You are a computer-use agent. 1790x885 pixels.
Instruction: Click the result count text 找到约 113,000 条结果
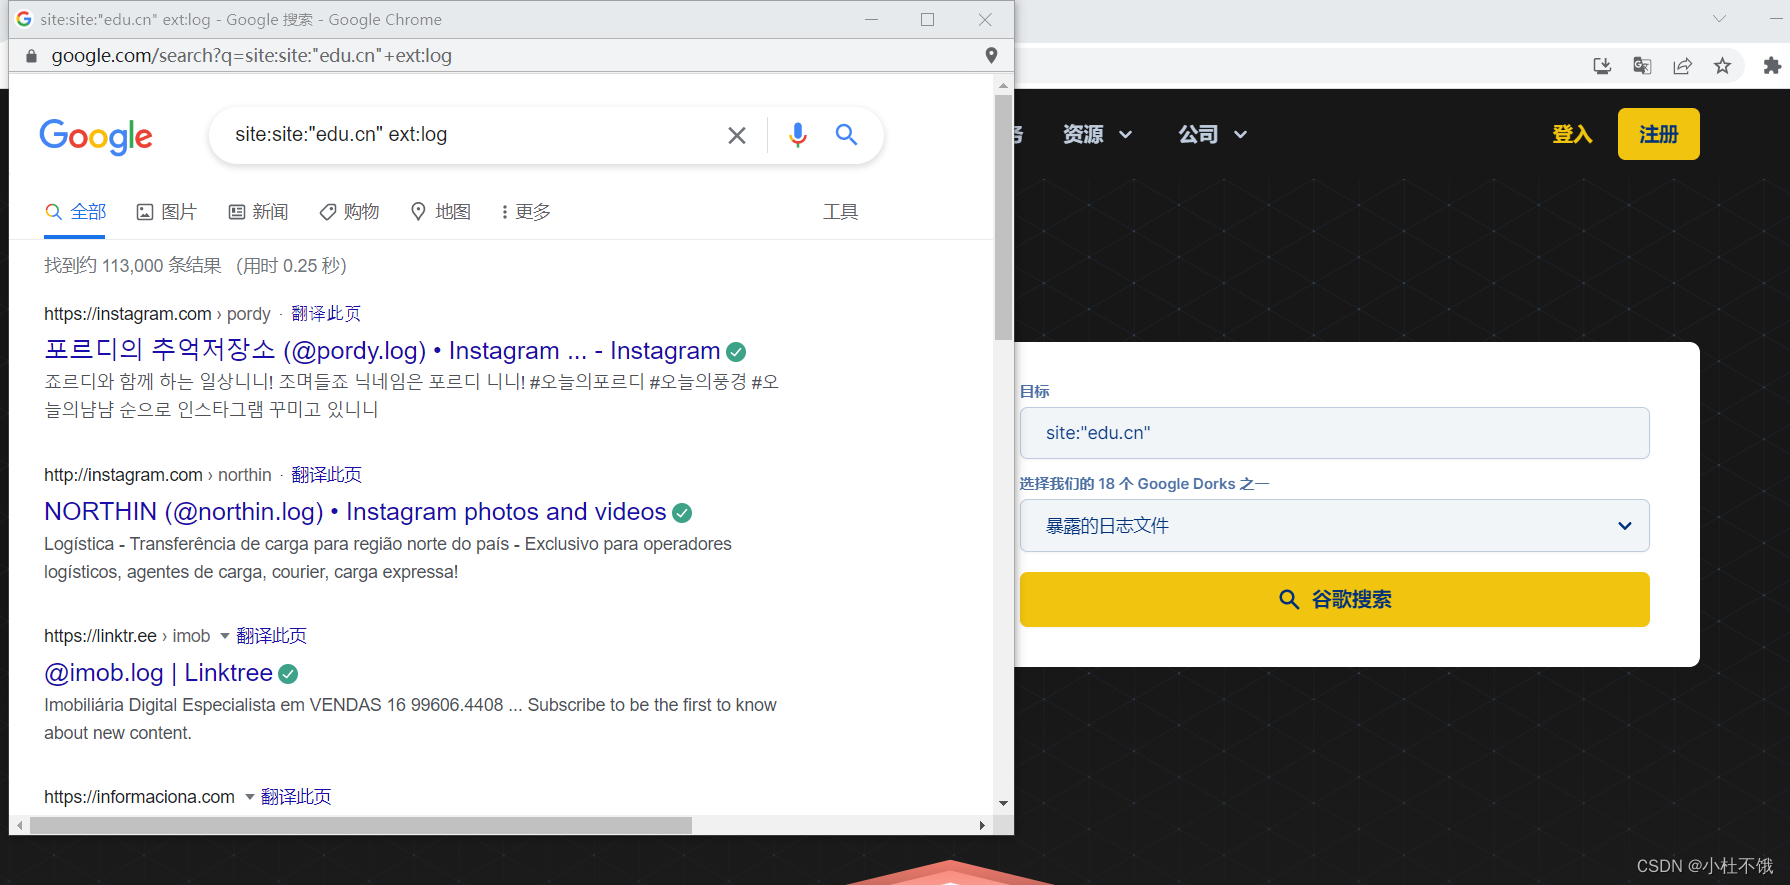(x=133, y=266)
